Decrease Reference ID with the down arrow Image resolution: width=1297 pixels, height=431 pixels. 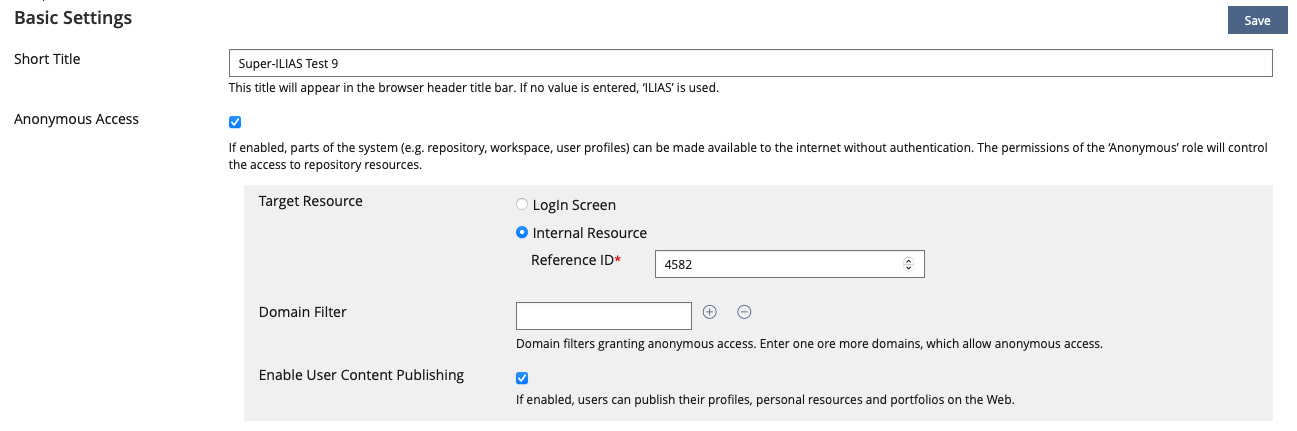tap(908, 268)
